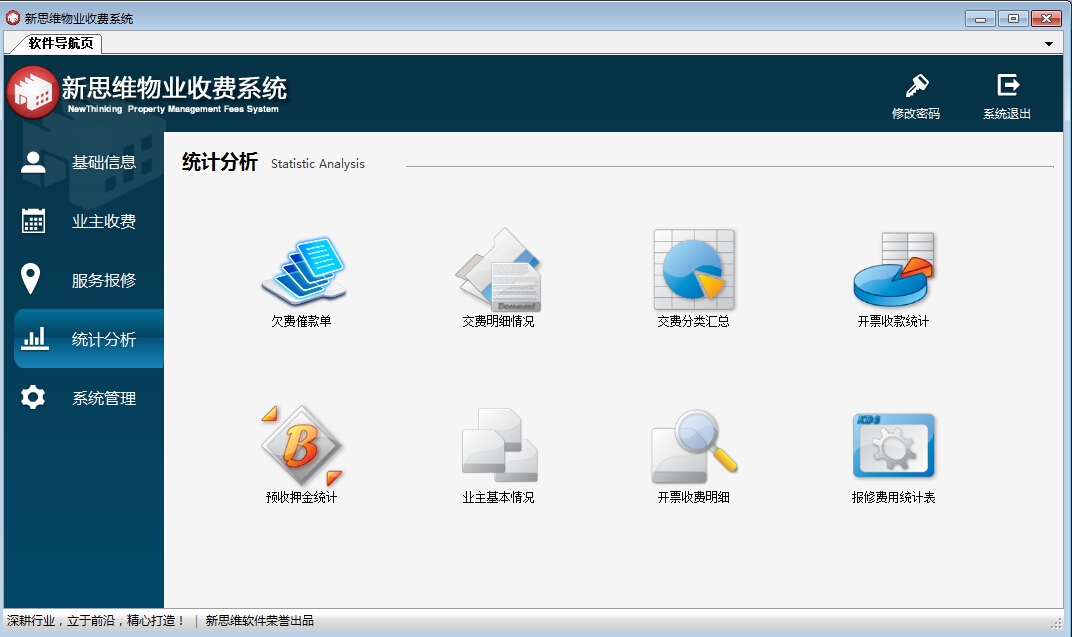Screen dimensions: 1072x637
Task: Click status bar text 新思维软件荣誉出品
Action: coord(260,621)
